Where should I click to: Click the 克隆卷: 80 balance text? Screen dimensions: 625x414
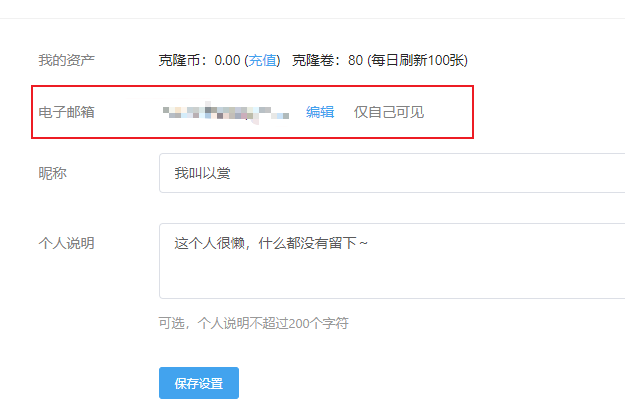327,60
